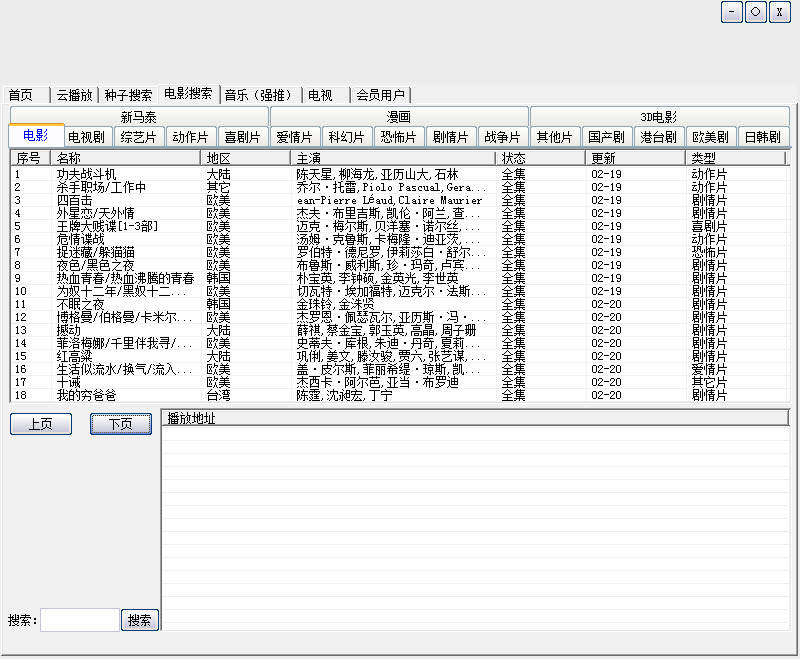Select the movie row 红高粱
Screen dimensions: 800x659
click(76, 356)
